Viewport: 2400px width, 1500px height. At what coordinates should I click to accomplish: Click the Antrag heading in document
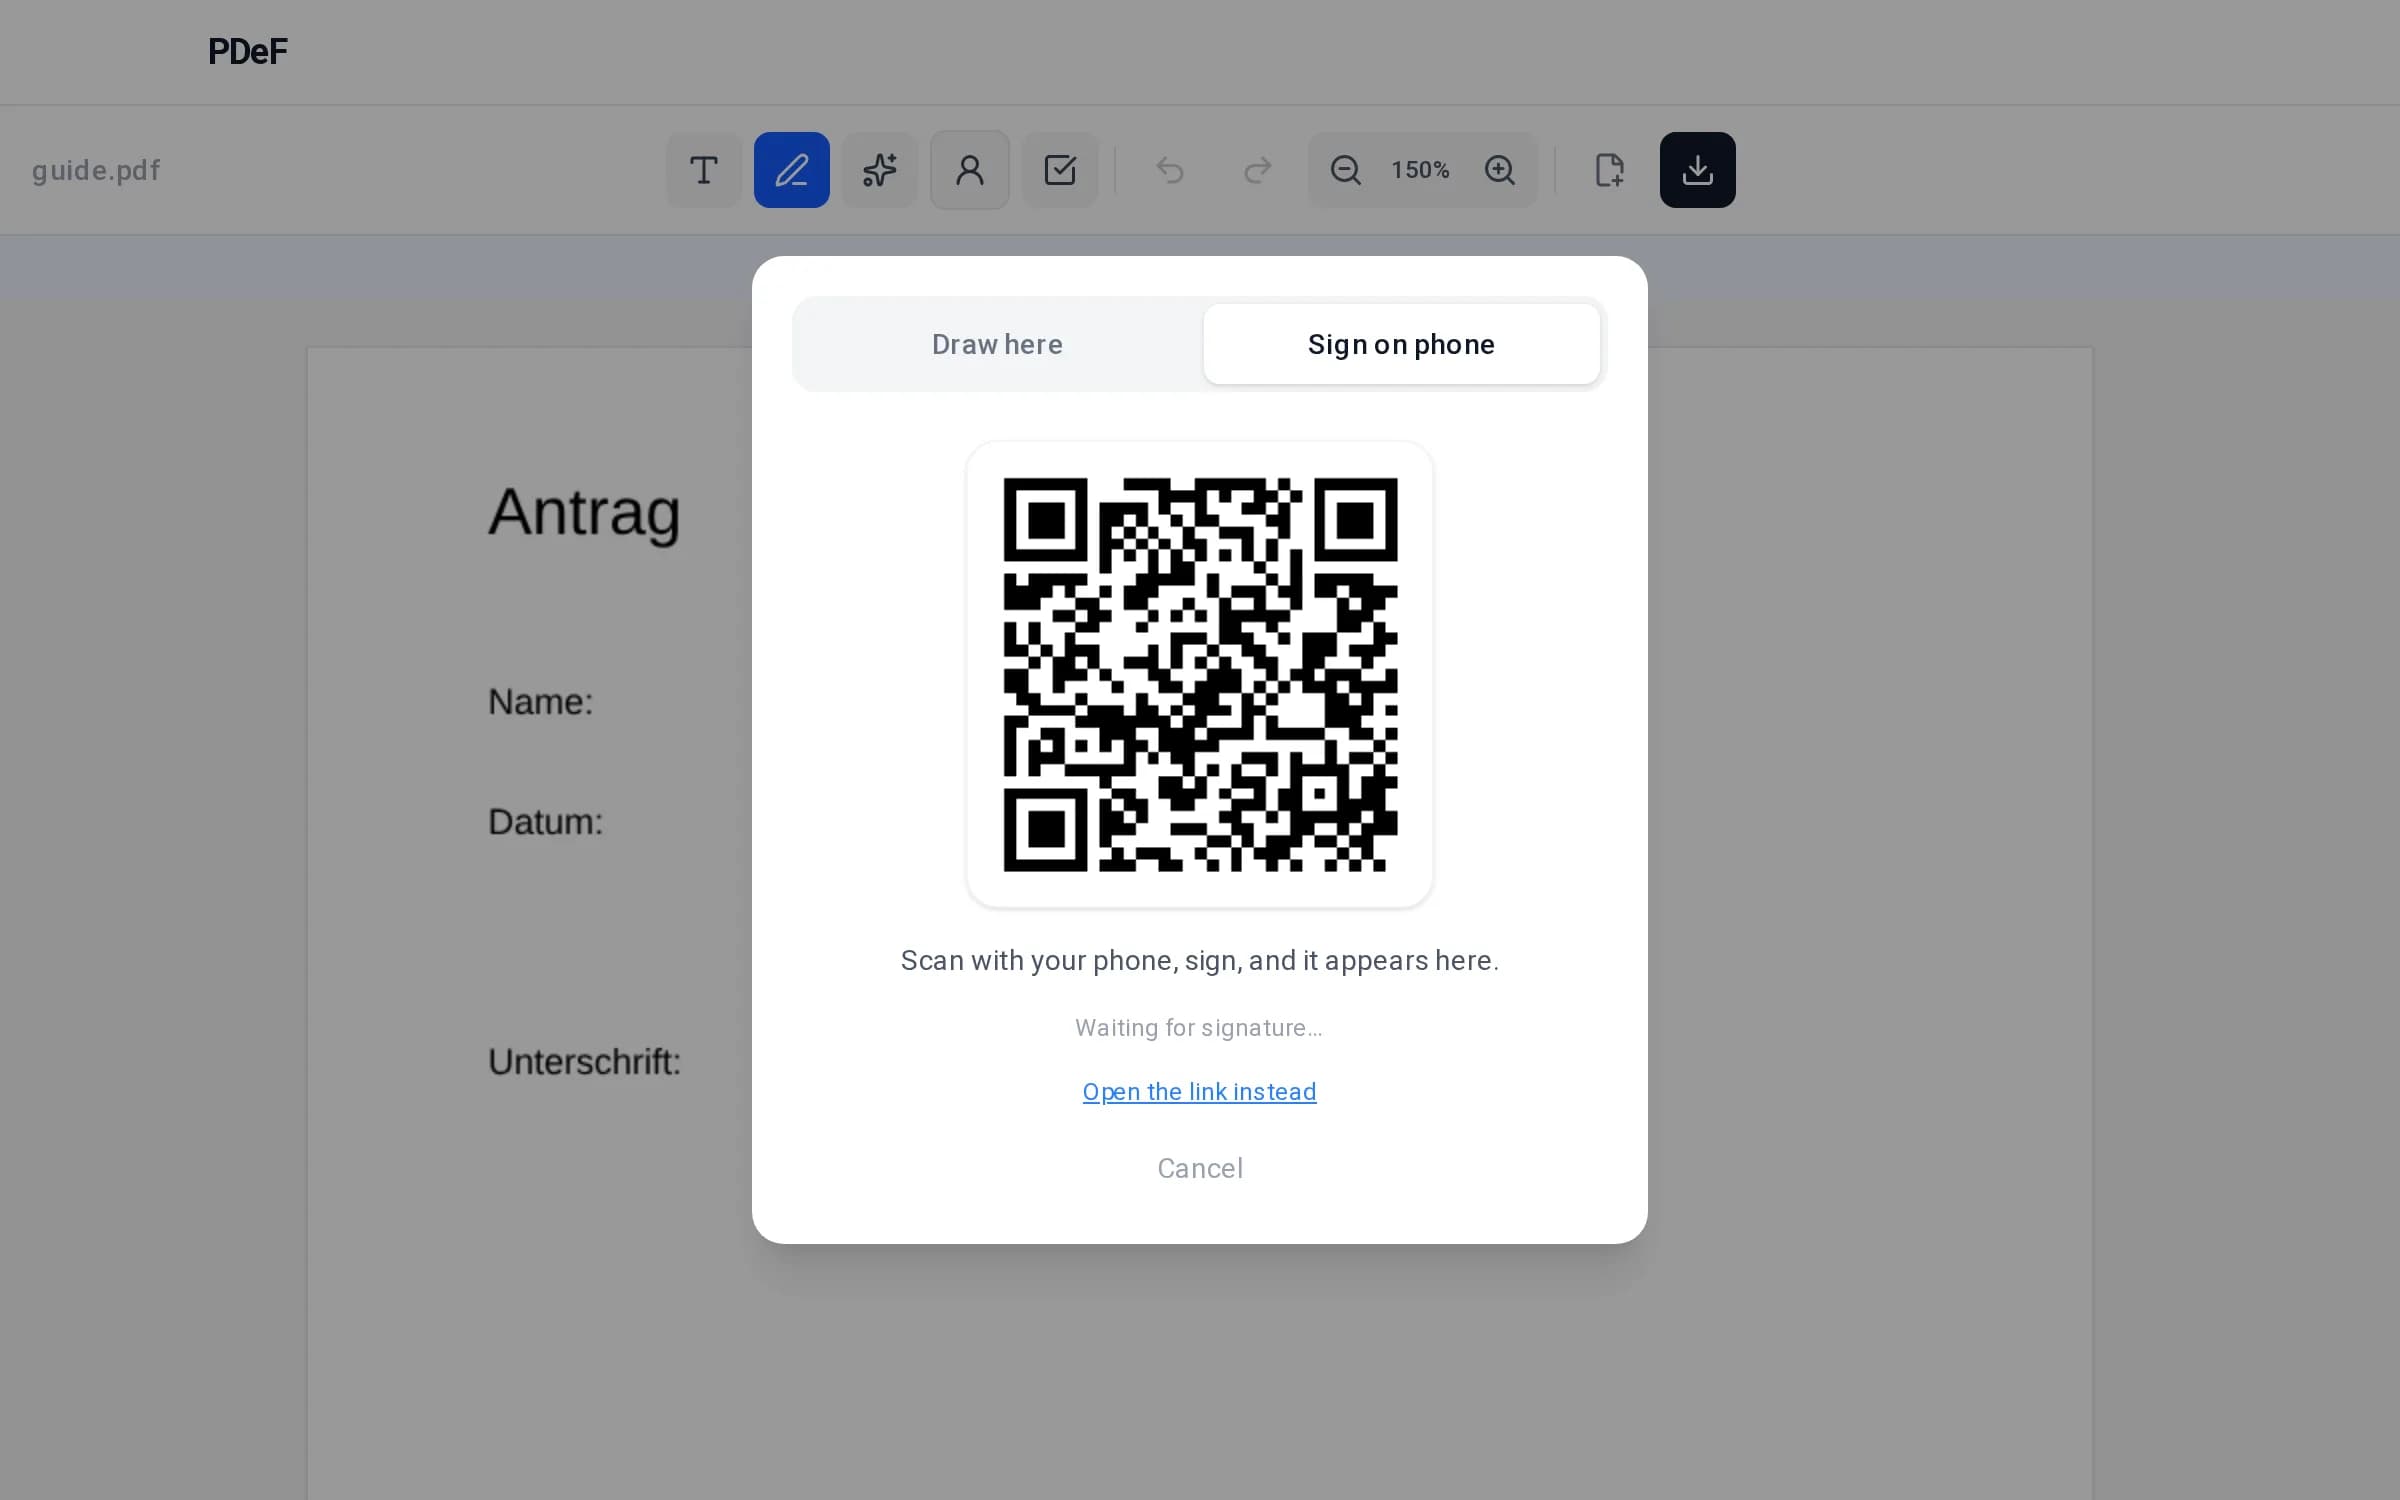pos(585,513)
